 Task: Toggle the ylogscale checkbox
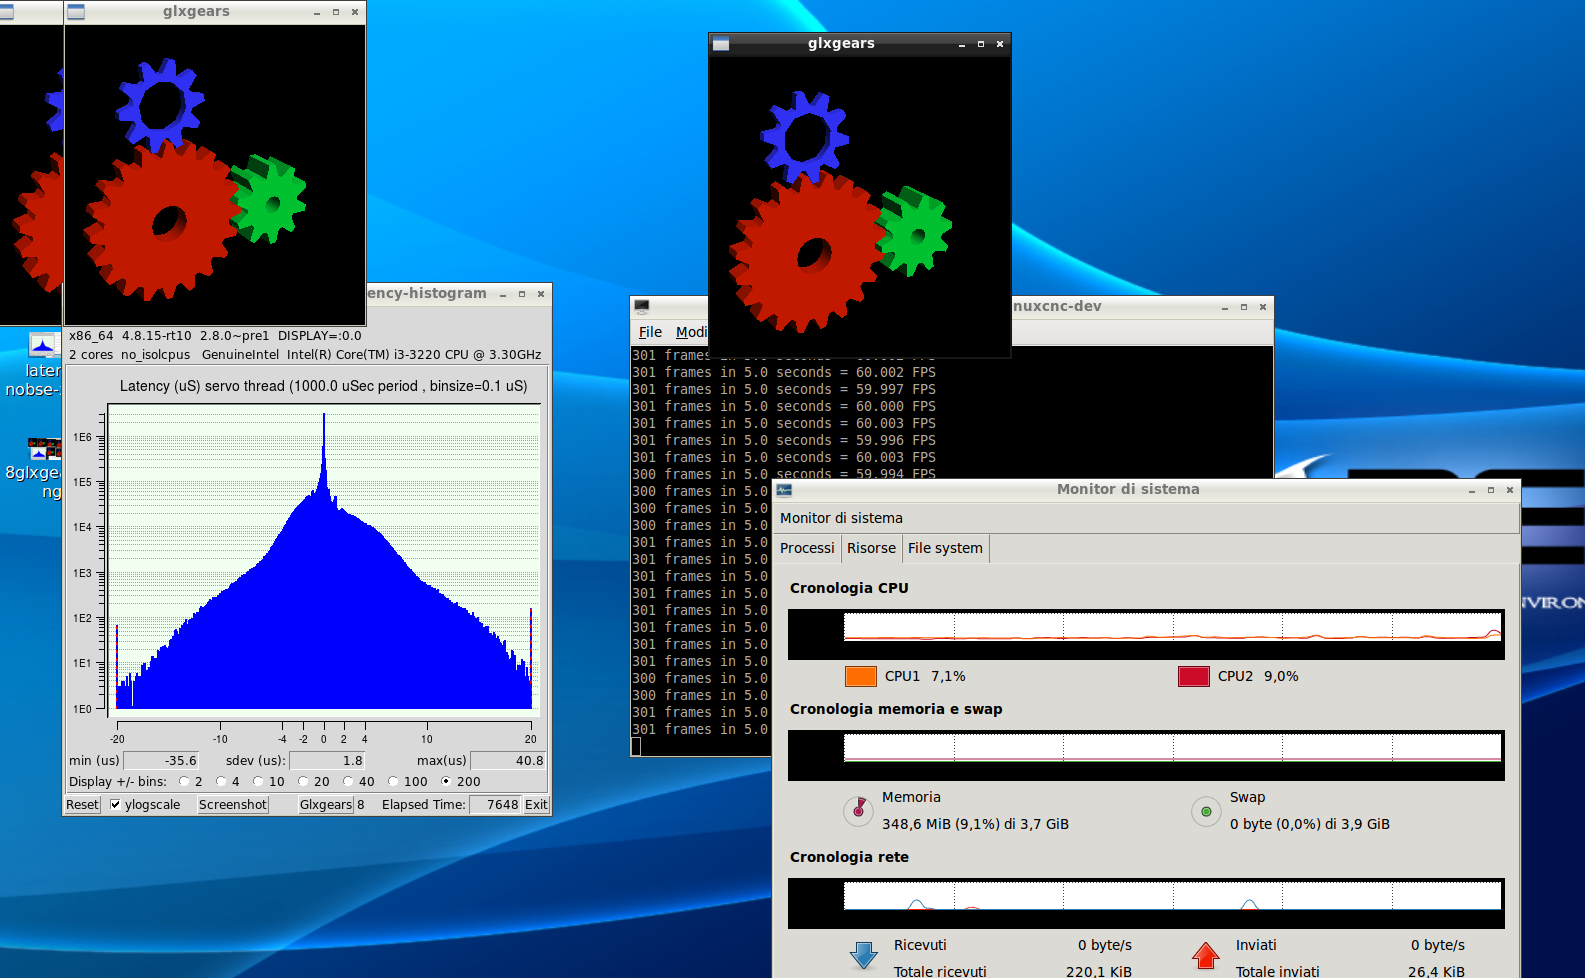115,805
